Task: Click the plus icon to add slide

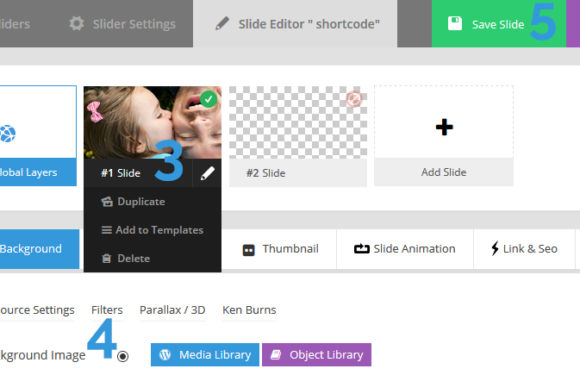Action: 444,127
